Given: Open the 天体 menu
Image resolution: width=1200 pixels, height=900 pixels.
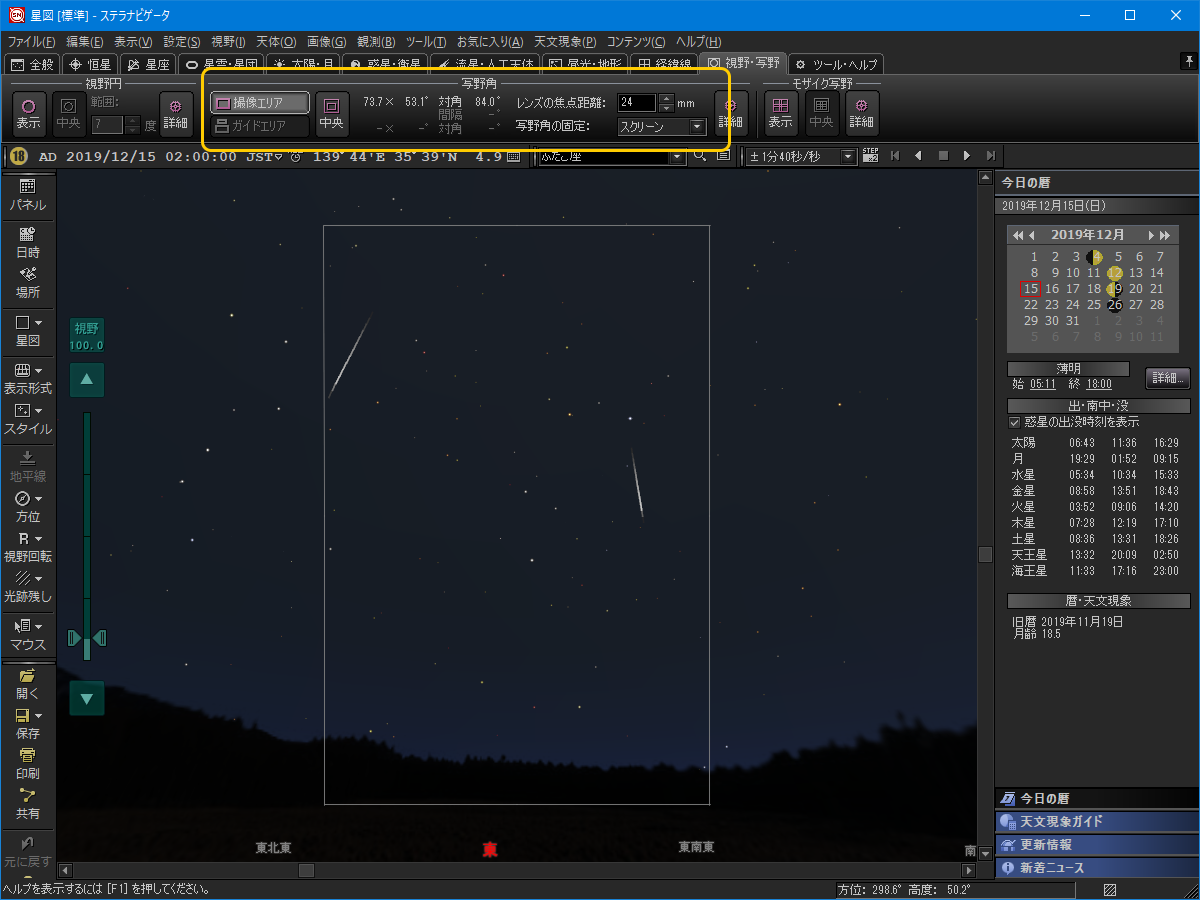Looking at the screenshot, I should click(x=276, y=42).
